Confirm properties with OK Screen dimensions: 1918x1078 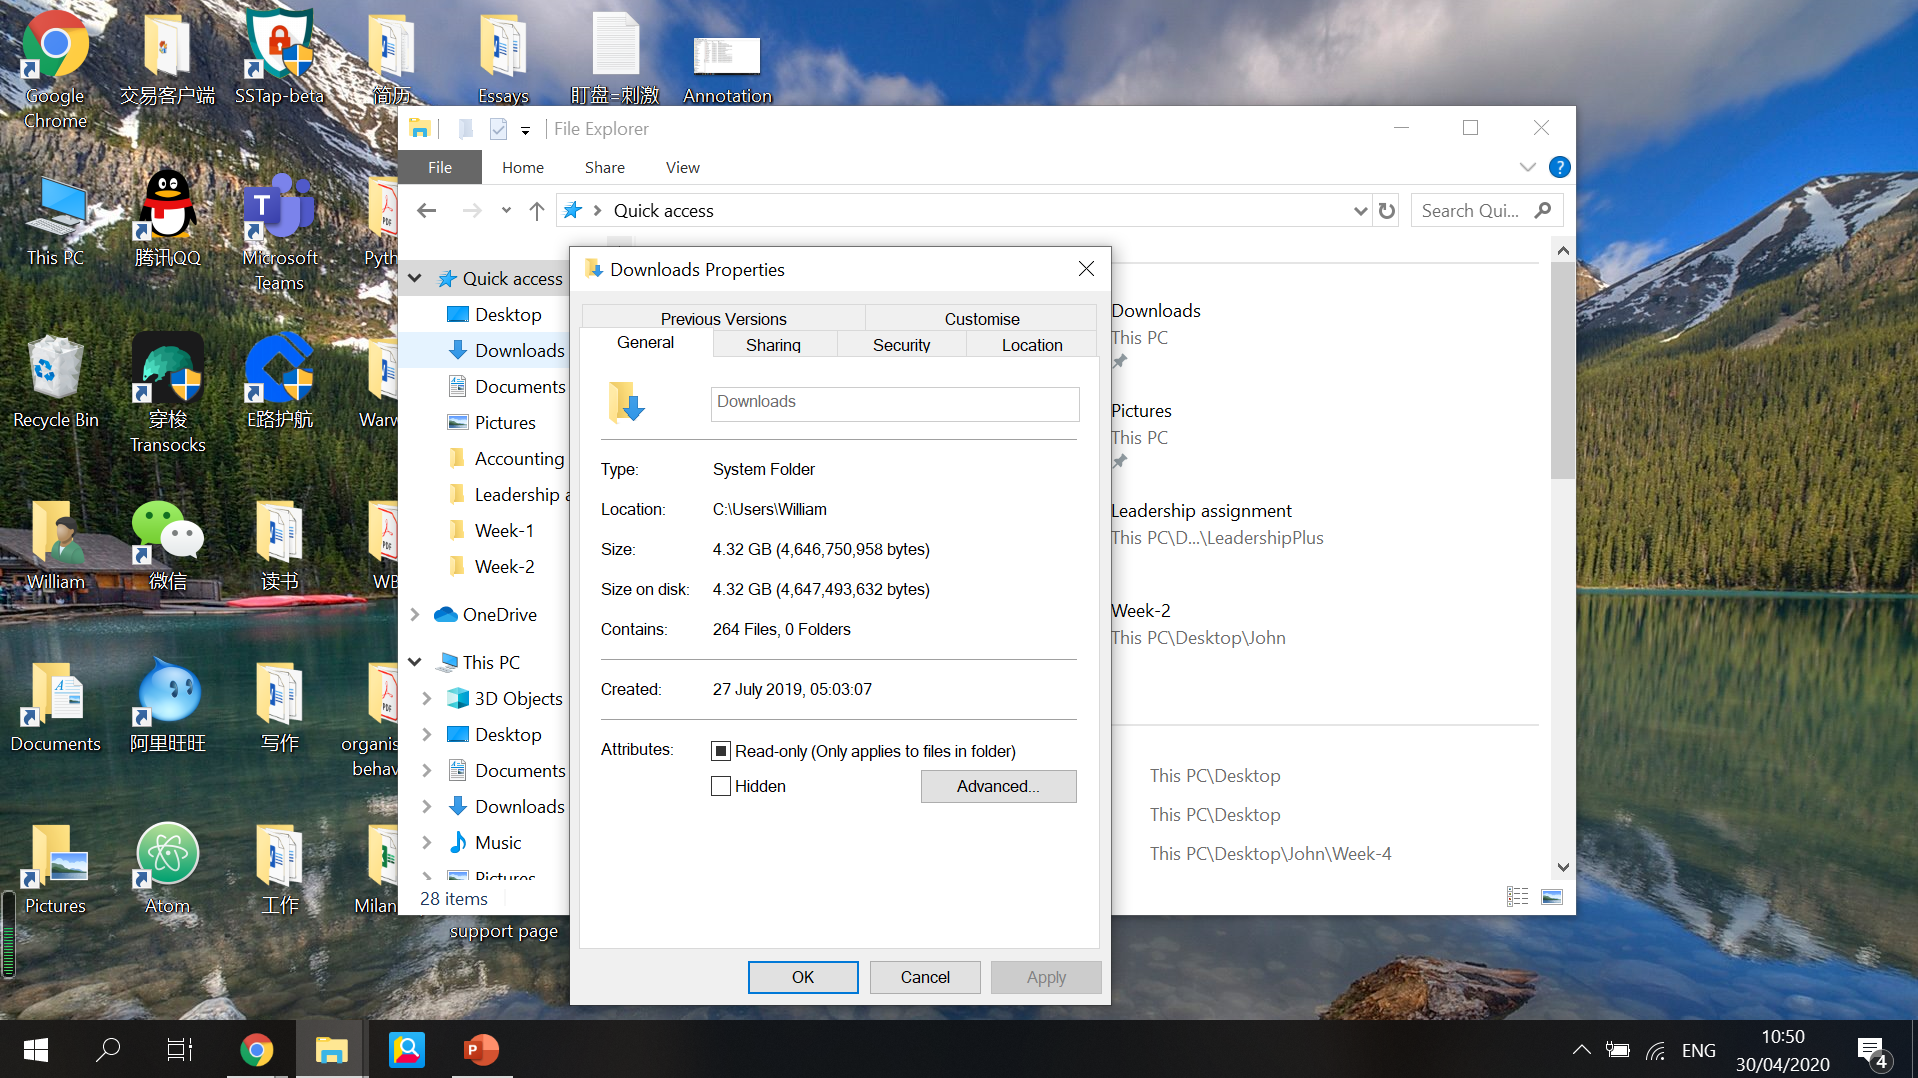pos(803,977)
